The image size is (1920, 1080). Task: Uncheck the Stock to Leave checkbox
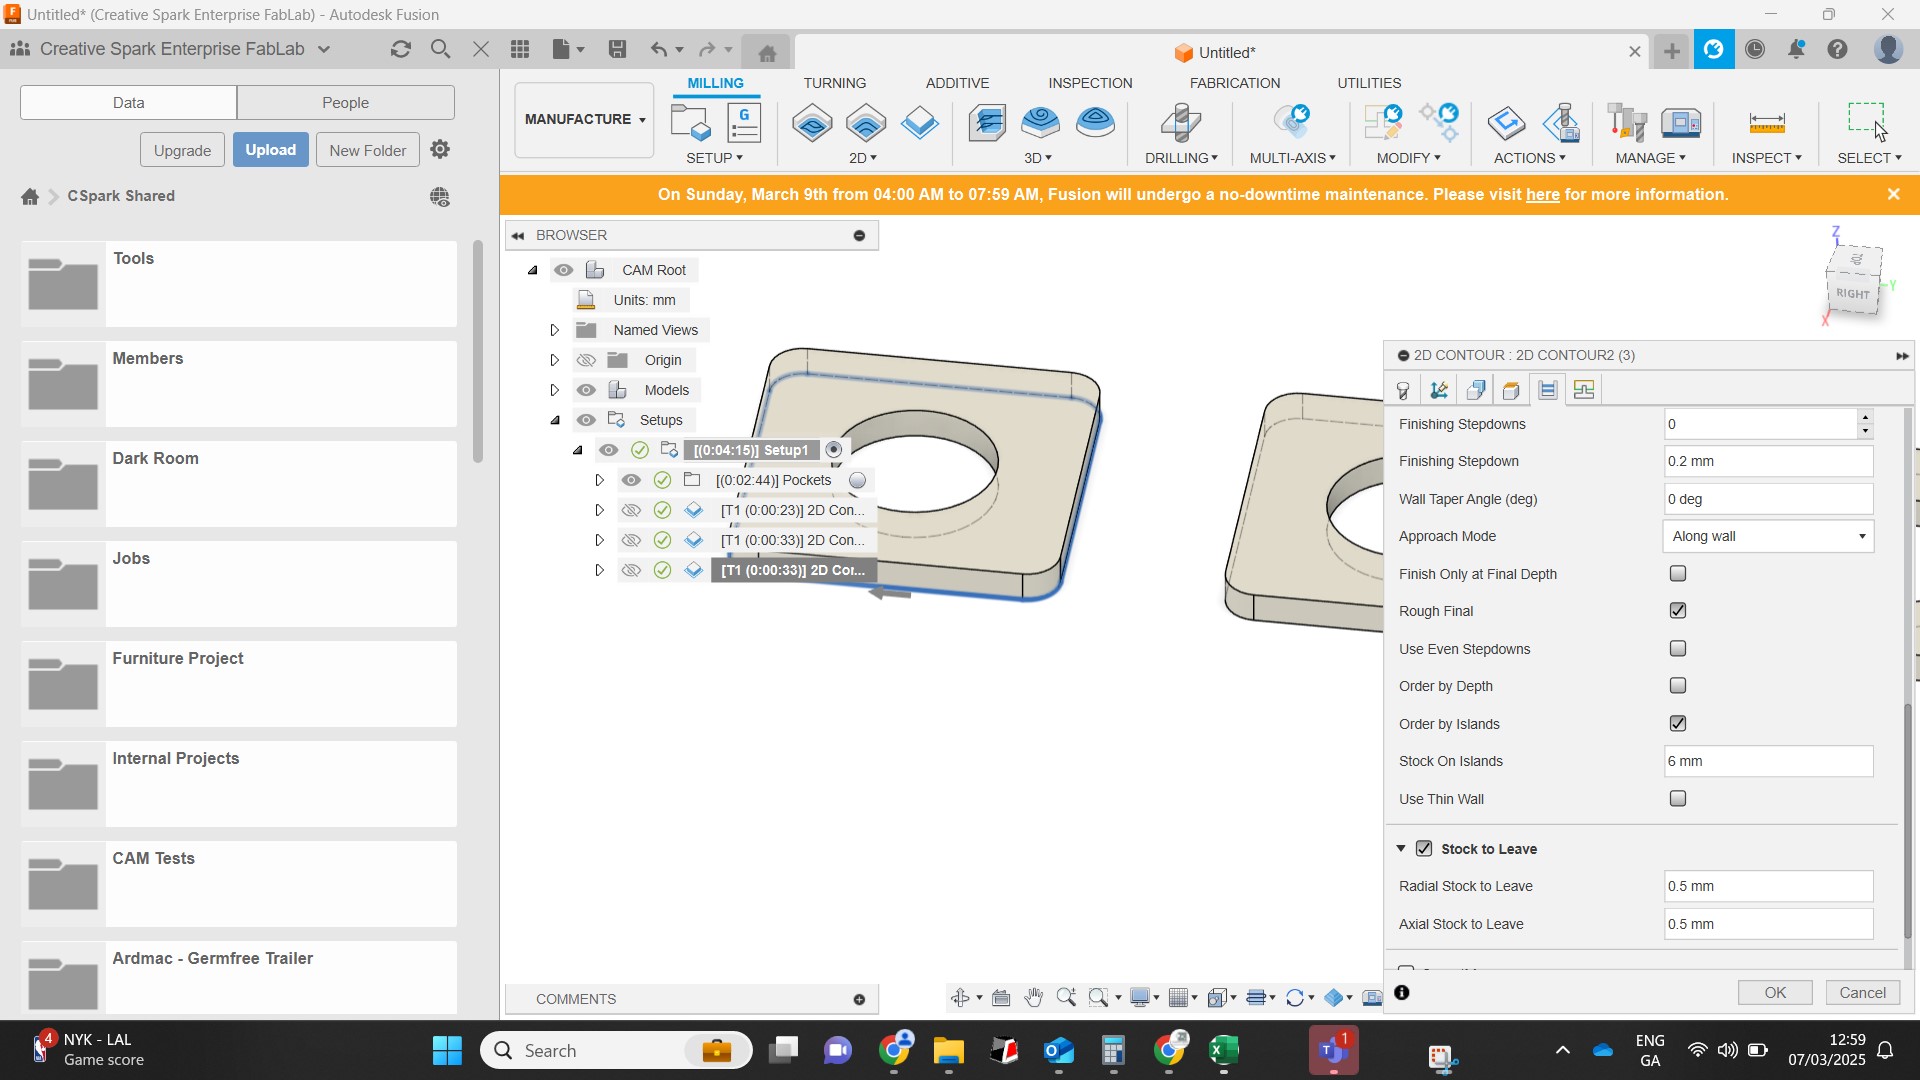click(1424, 849)
